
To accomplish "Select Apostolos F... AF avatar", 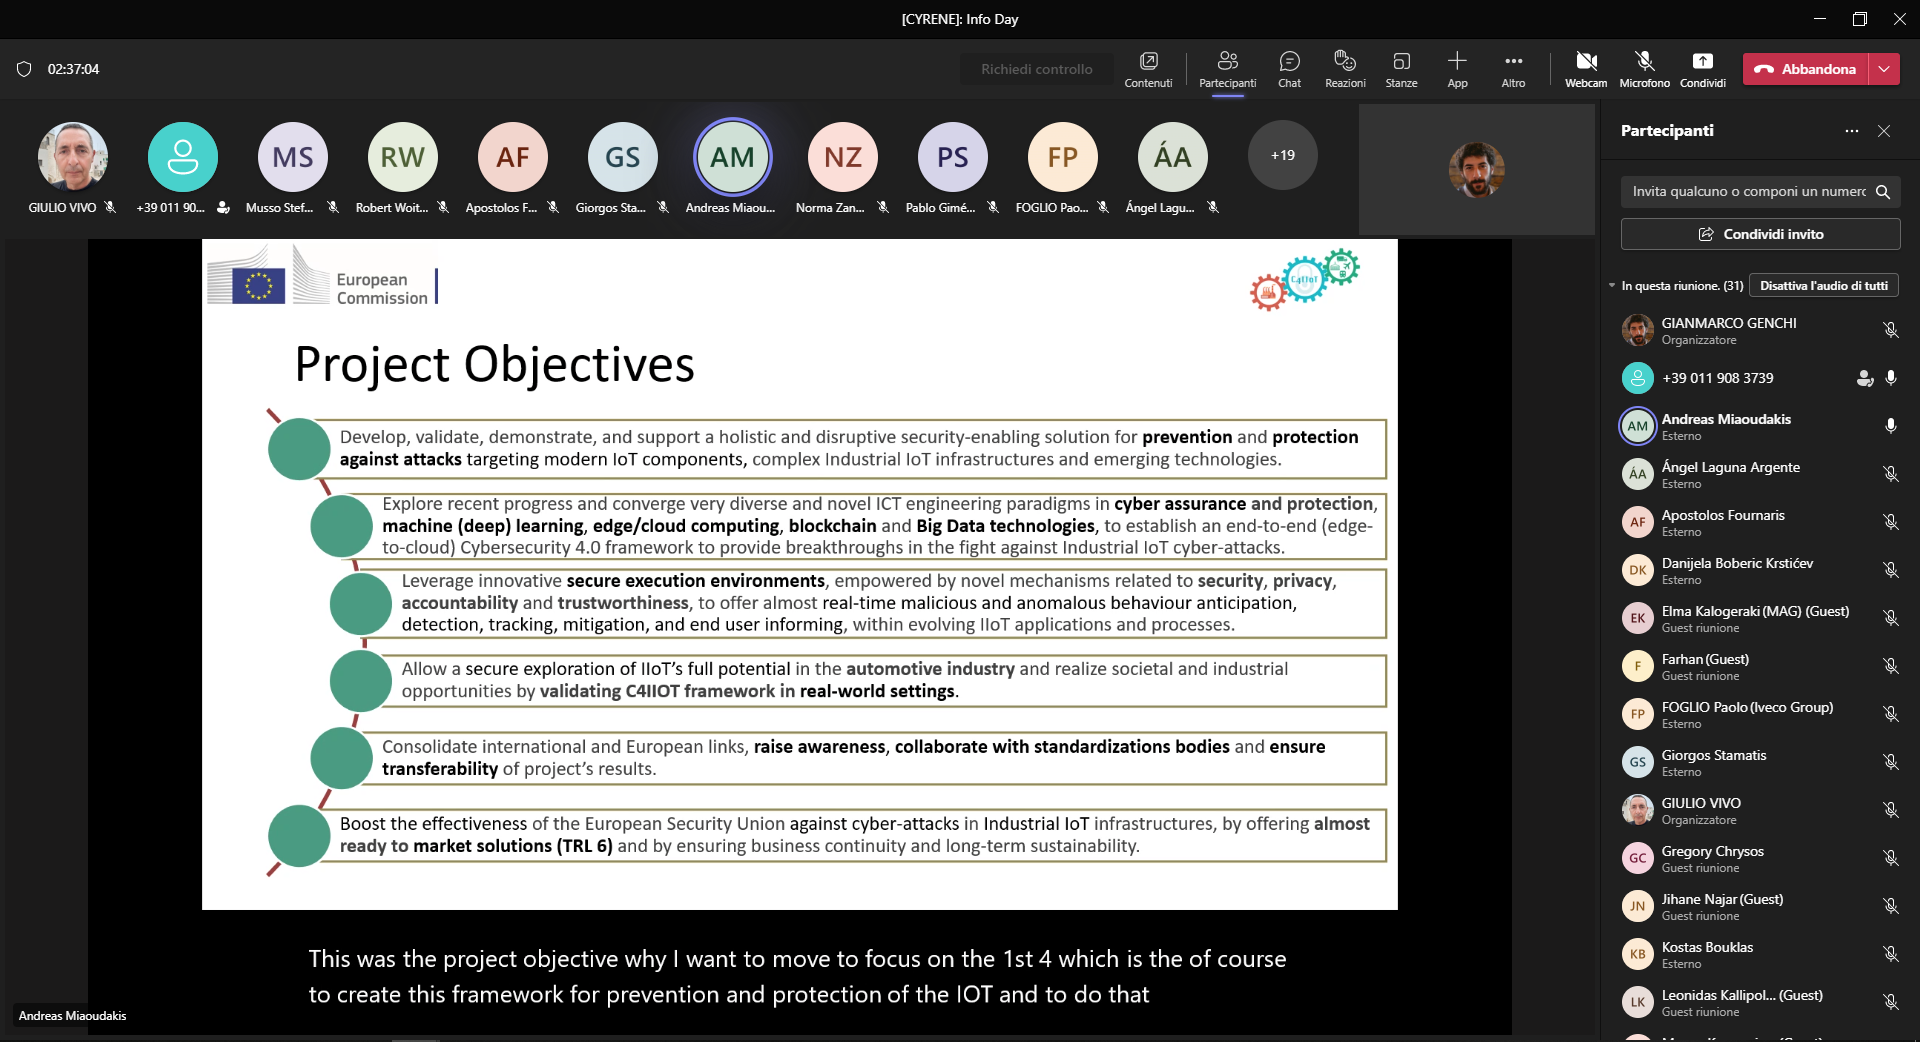I will coord(513,157).
